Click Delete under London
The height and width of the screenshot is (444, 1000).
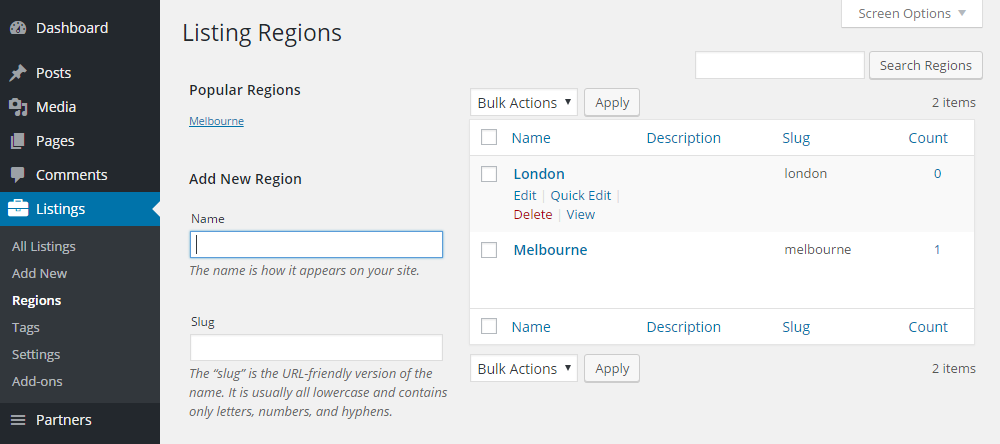533,215
